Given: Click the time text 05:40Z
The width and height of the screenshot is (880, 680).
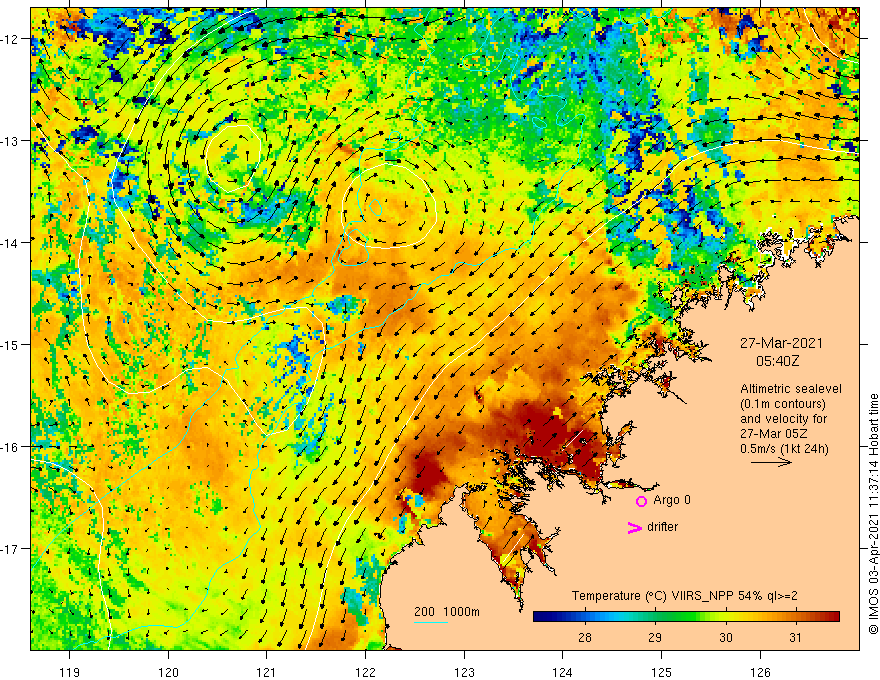Looking at the screenshot, I should [777, 361].
